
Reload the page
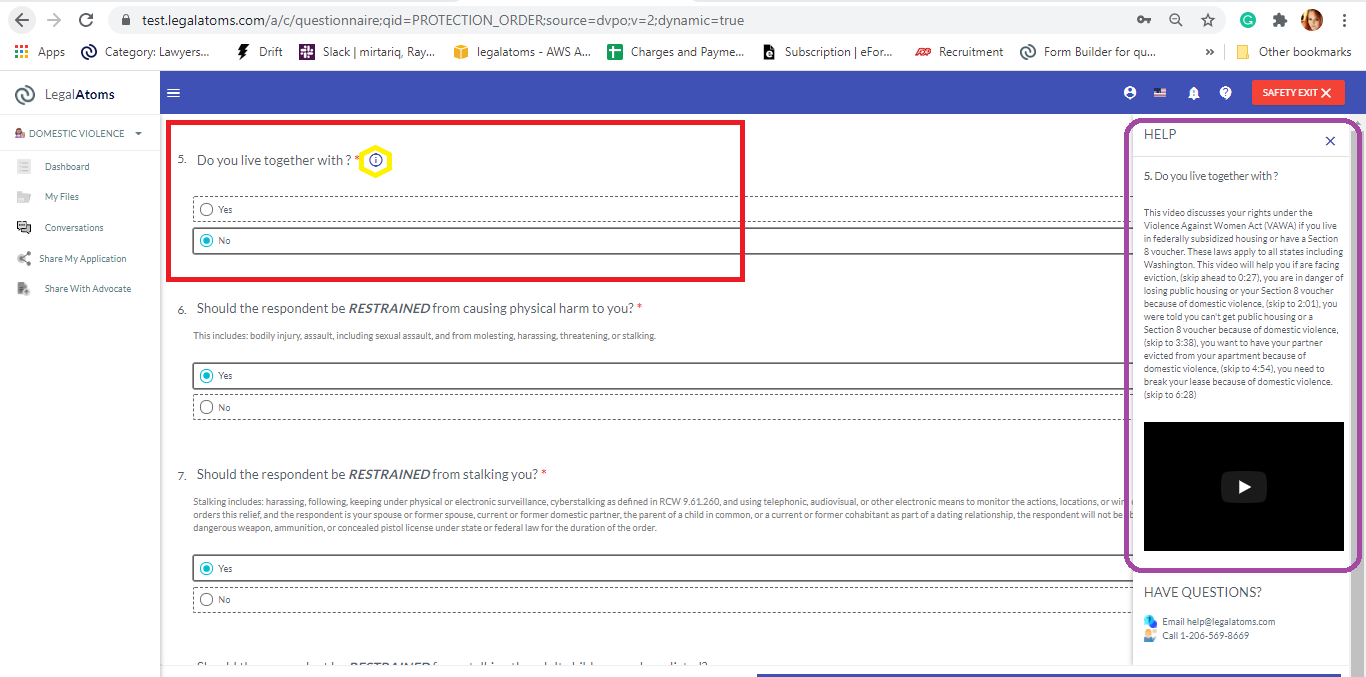86,20
